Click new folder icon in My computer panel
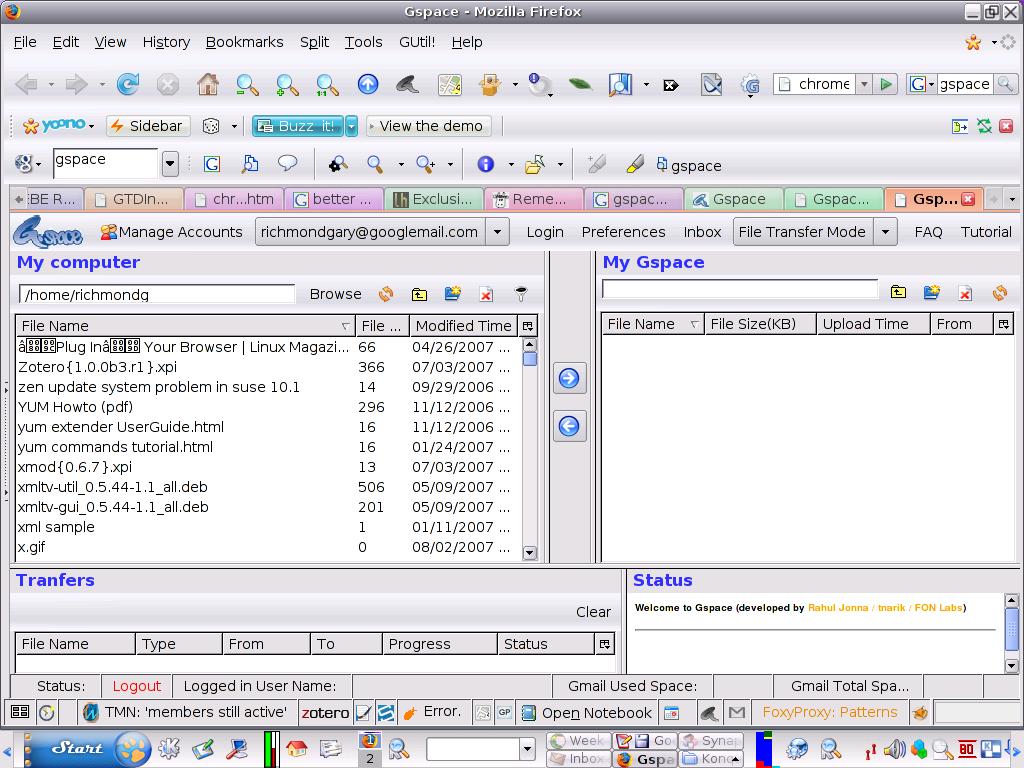Screen dimensions: 1024x768 (x=453, y=294)
